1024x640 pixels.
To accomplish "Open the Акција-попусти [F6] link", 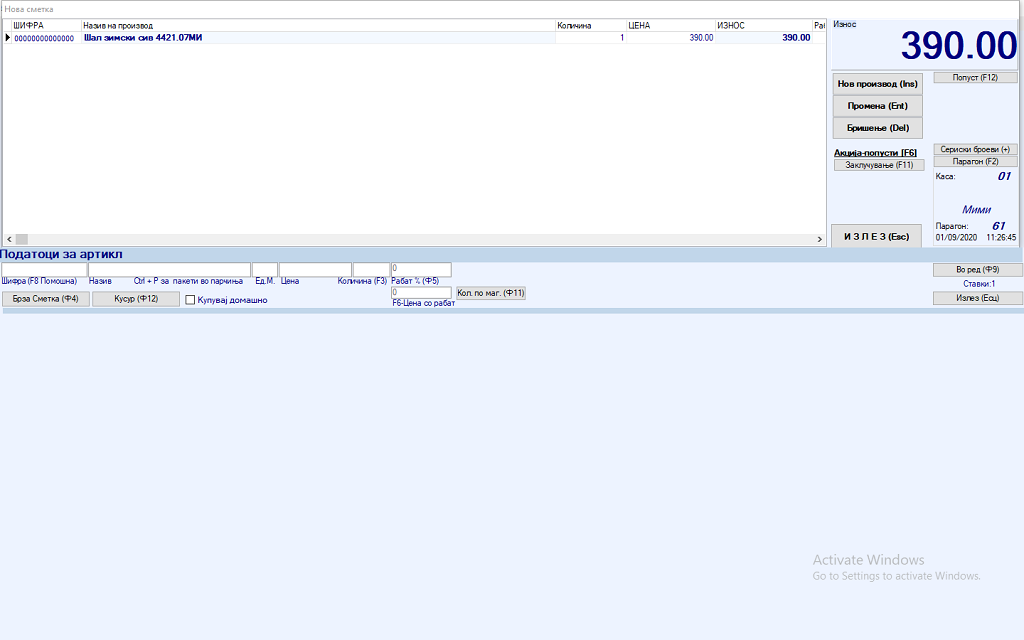I will click(875, 153).
